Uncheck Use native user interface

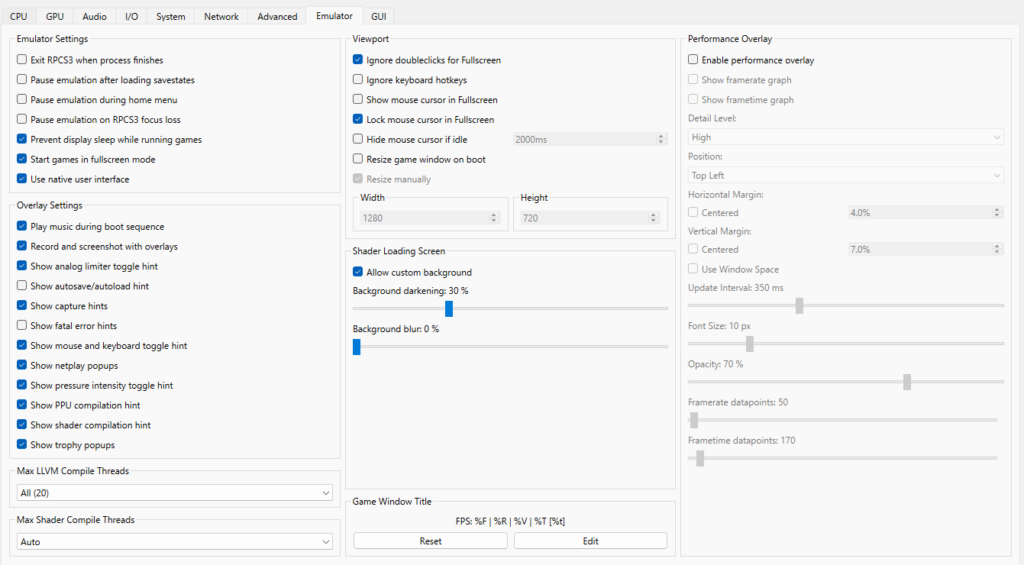23,179
